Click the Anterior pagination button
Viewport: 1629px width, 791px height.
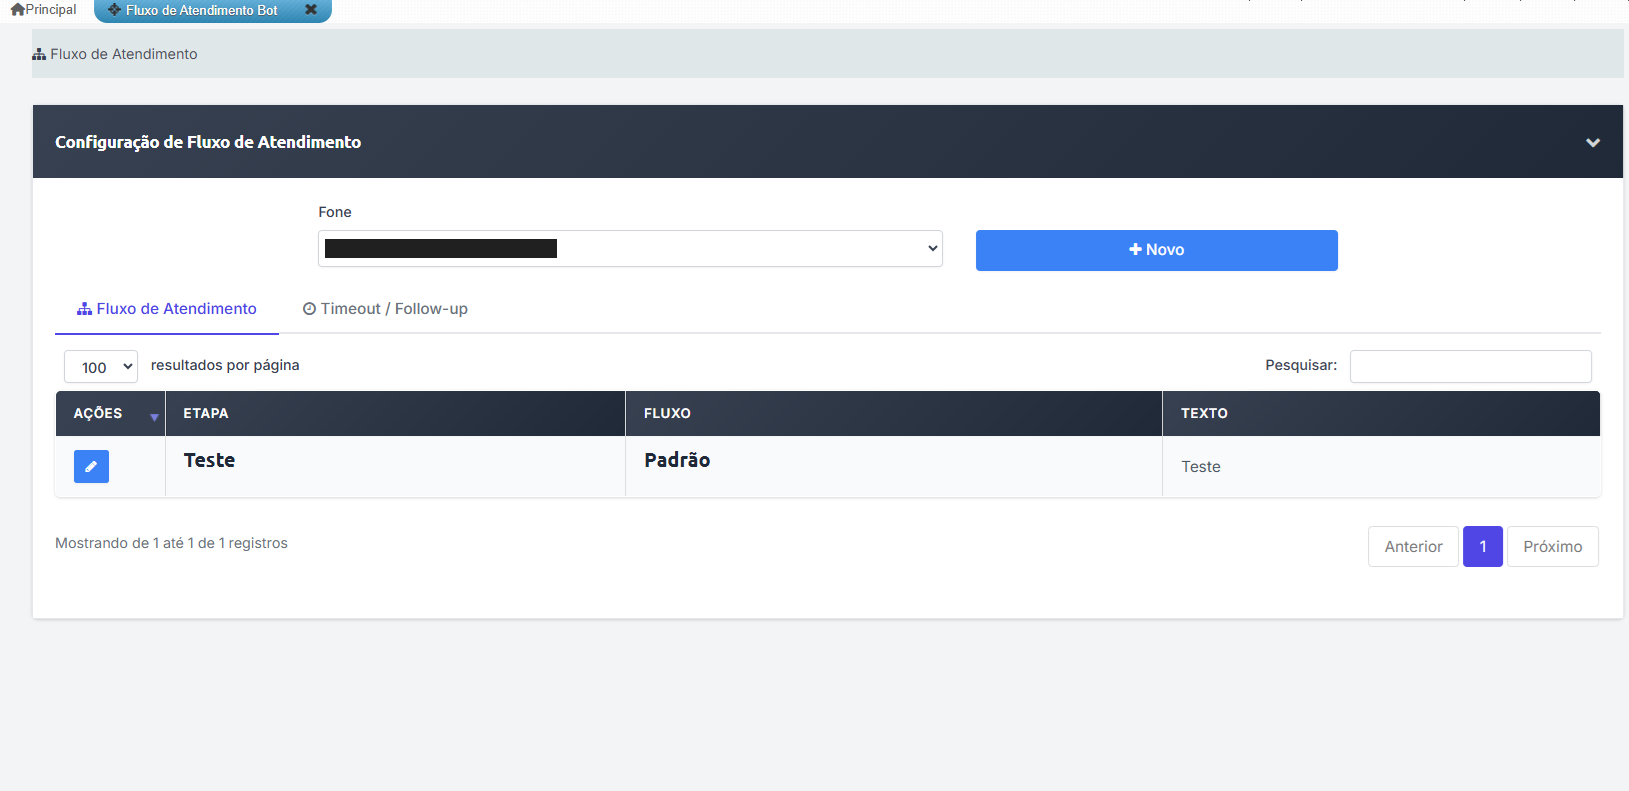coord(1413,546)
